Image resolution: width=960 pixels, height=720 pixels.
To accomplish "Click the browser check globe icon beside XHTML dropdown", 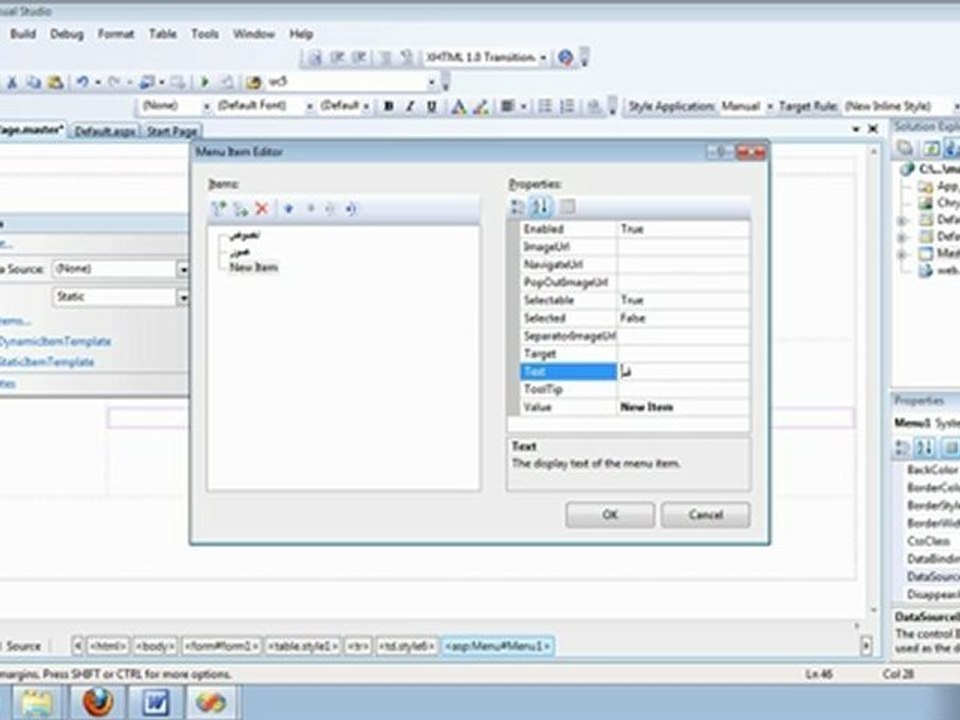I will click(565, 58).
